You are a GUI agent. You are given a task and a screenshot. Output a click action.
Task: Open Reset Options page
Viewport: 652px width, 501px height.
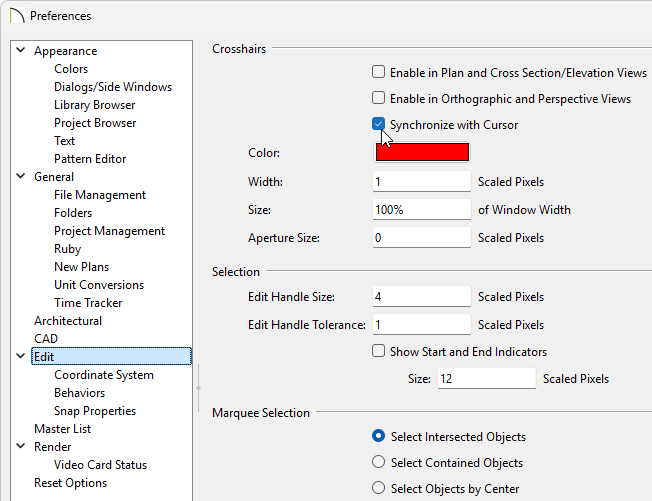70,483
